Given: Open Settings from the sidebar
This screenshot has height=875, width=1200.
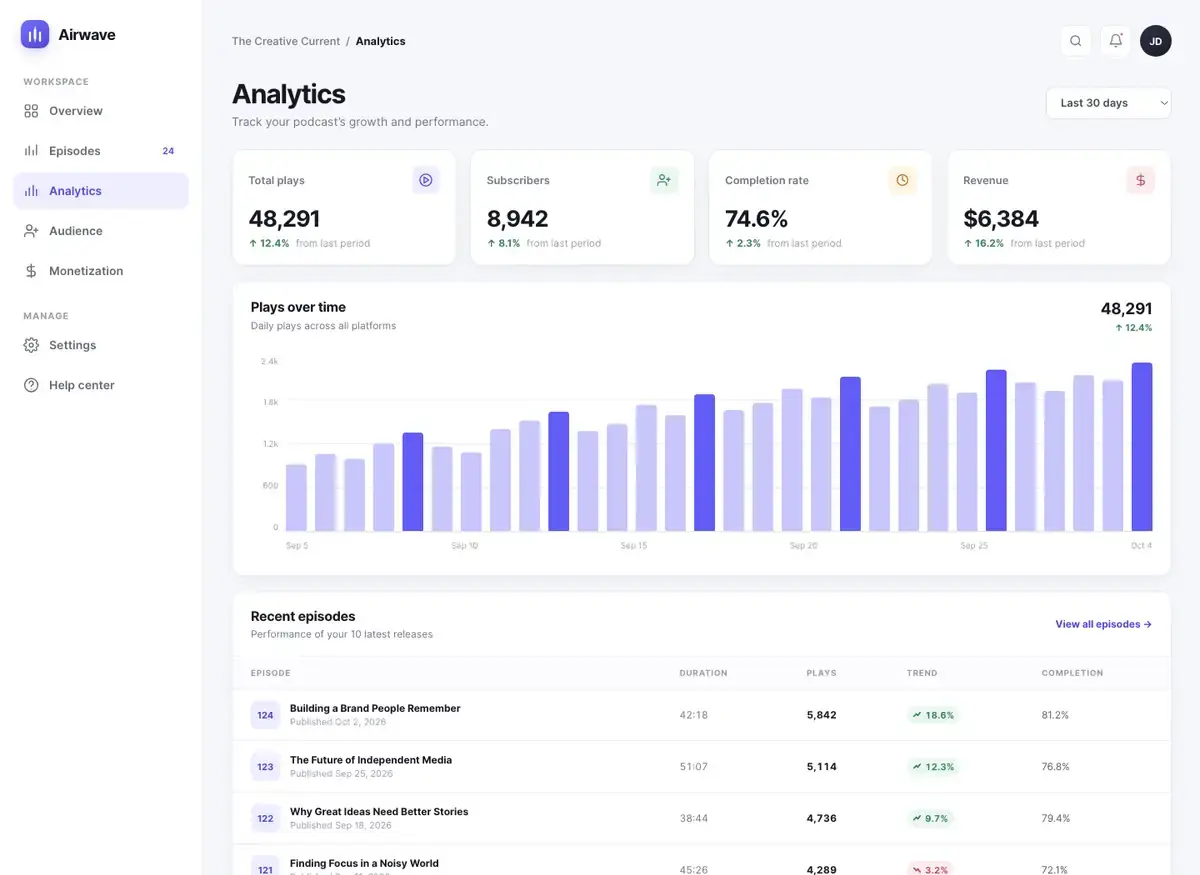Looking at the screenshot, I should click(101, 345).
